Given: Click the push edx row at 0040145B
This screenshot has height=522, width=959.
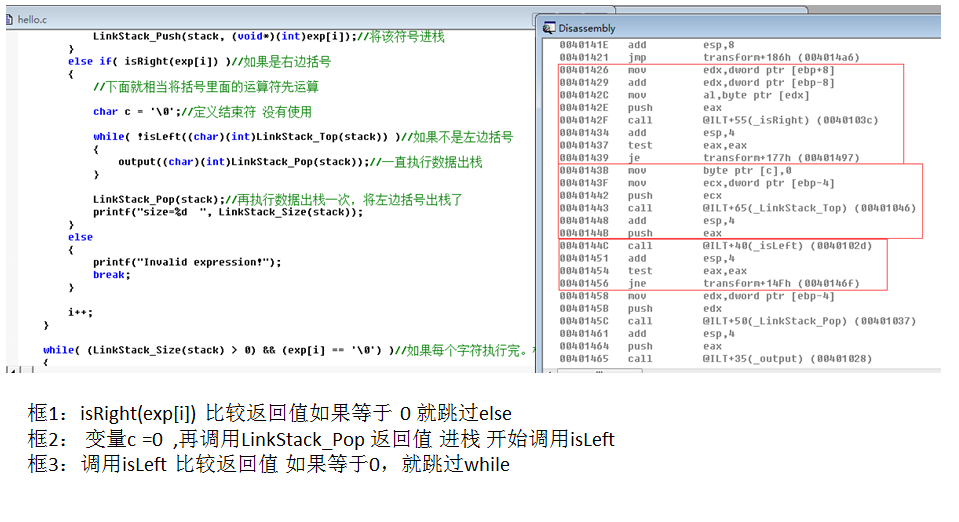Looking at the screenshot, I should tap(640, 308).
